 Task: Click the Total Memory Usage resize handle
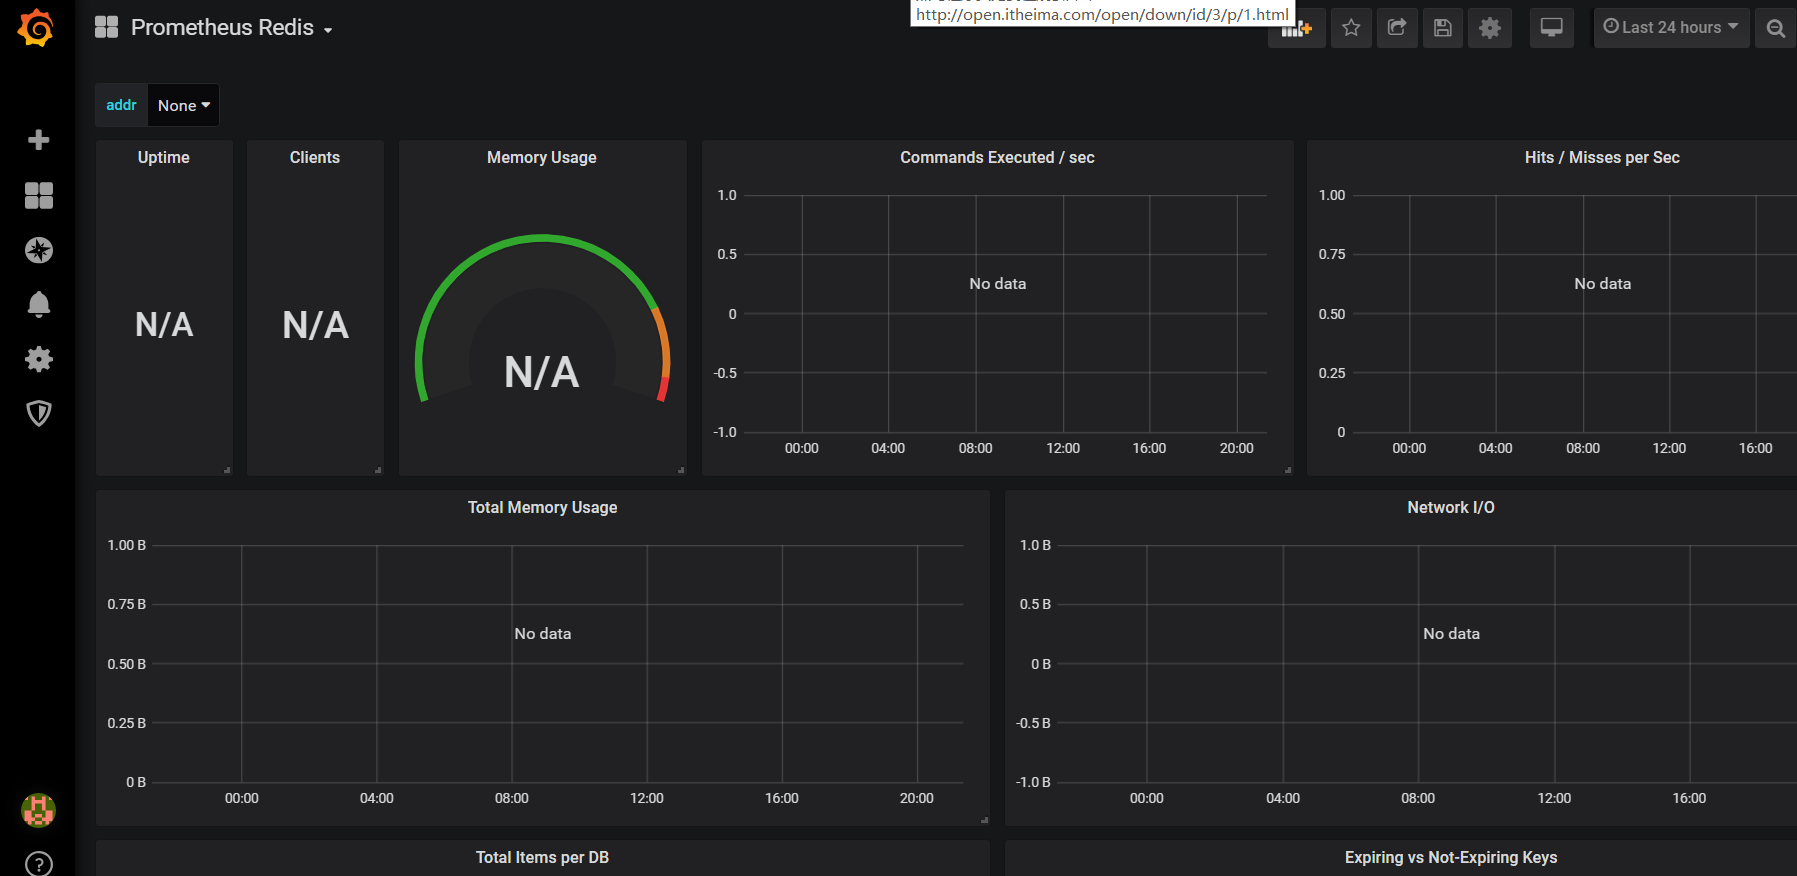click(984, 820)
